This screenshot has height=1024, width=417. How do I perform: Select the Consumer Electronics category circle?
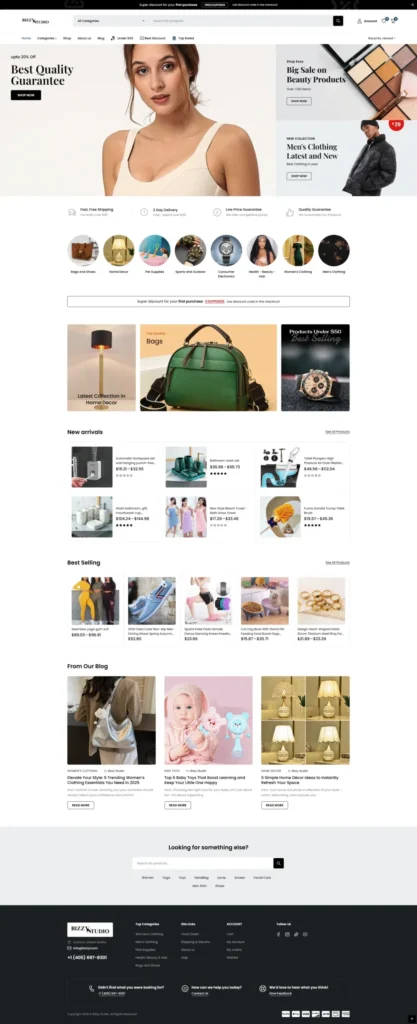[226, 251]
